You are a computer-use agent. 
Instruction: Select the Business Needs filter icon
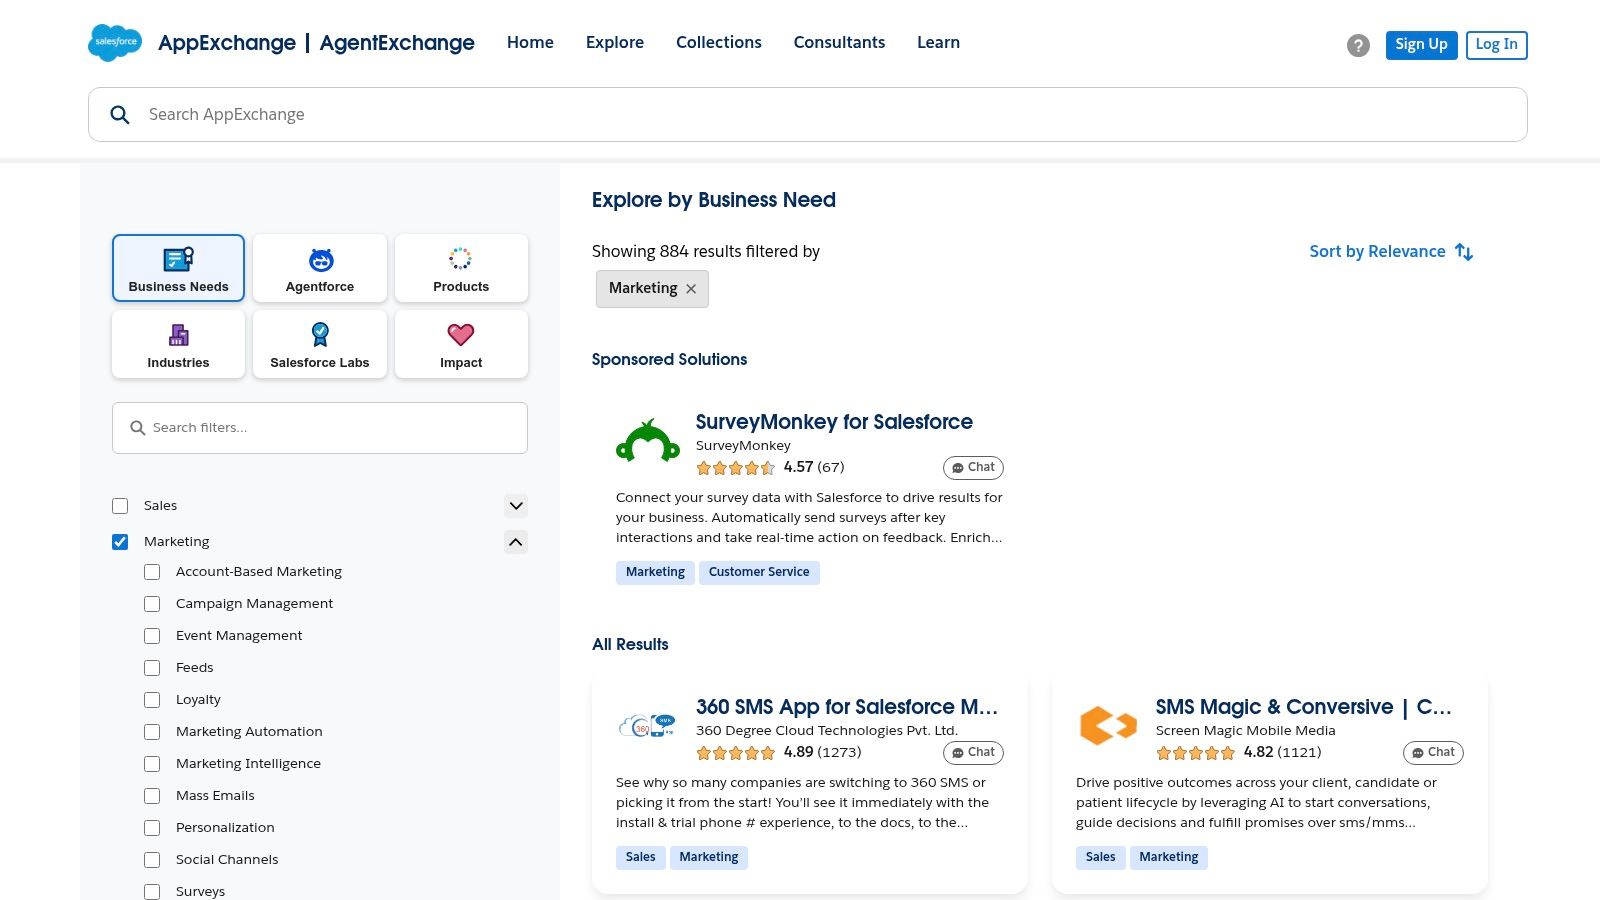click(x=178, y=259)
